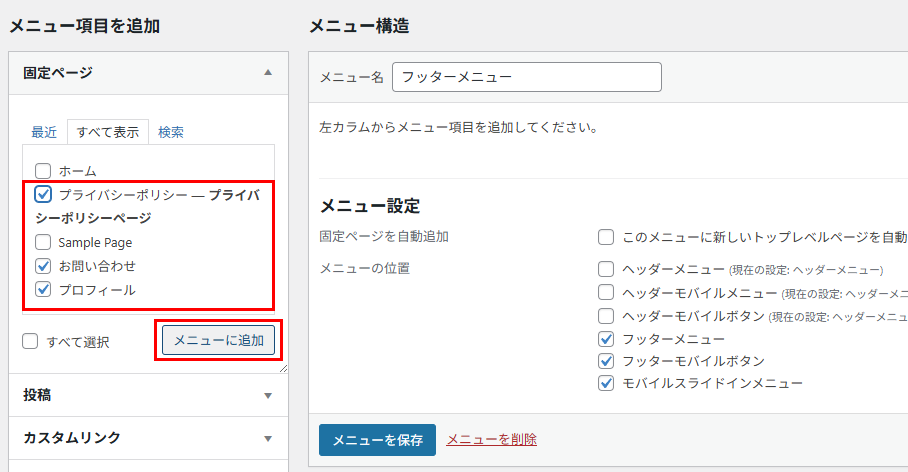The image size is (908, 472).
Task: Uncheck the お問い合わせ checkbox
Action: [43, 266]
